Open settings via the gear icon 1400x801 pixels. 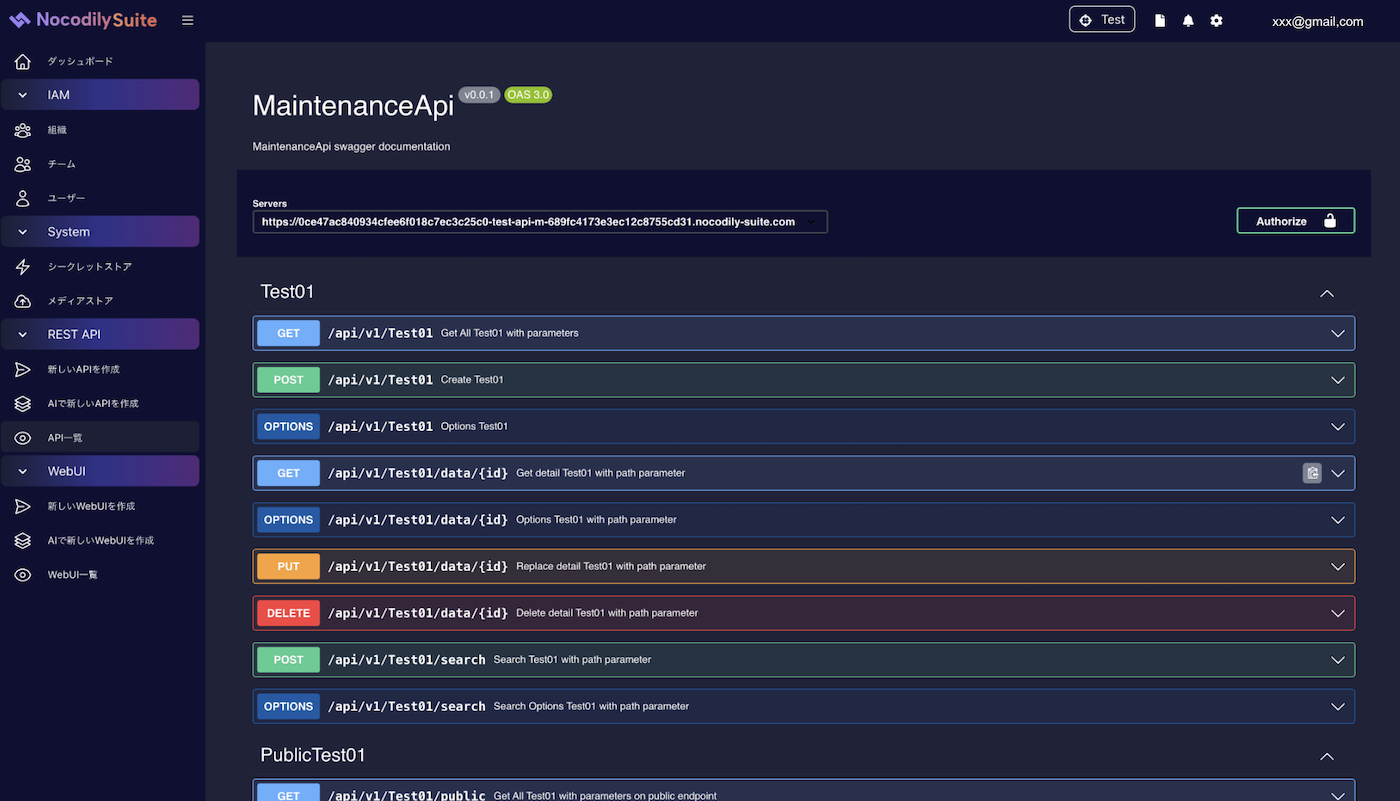click(1216, 21)
